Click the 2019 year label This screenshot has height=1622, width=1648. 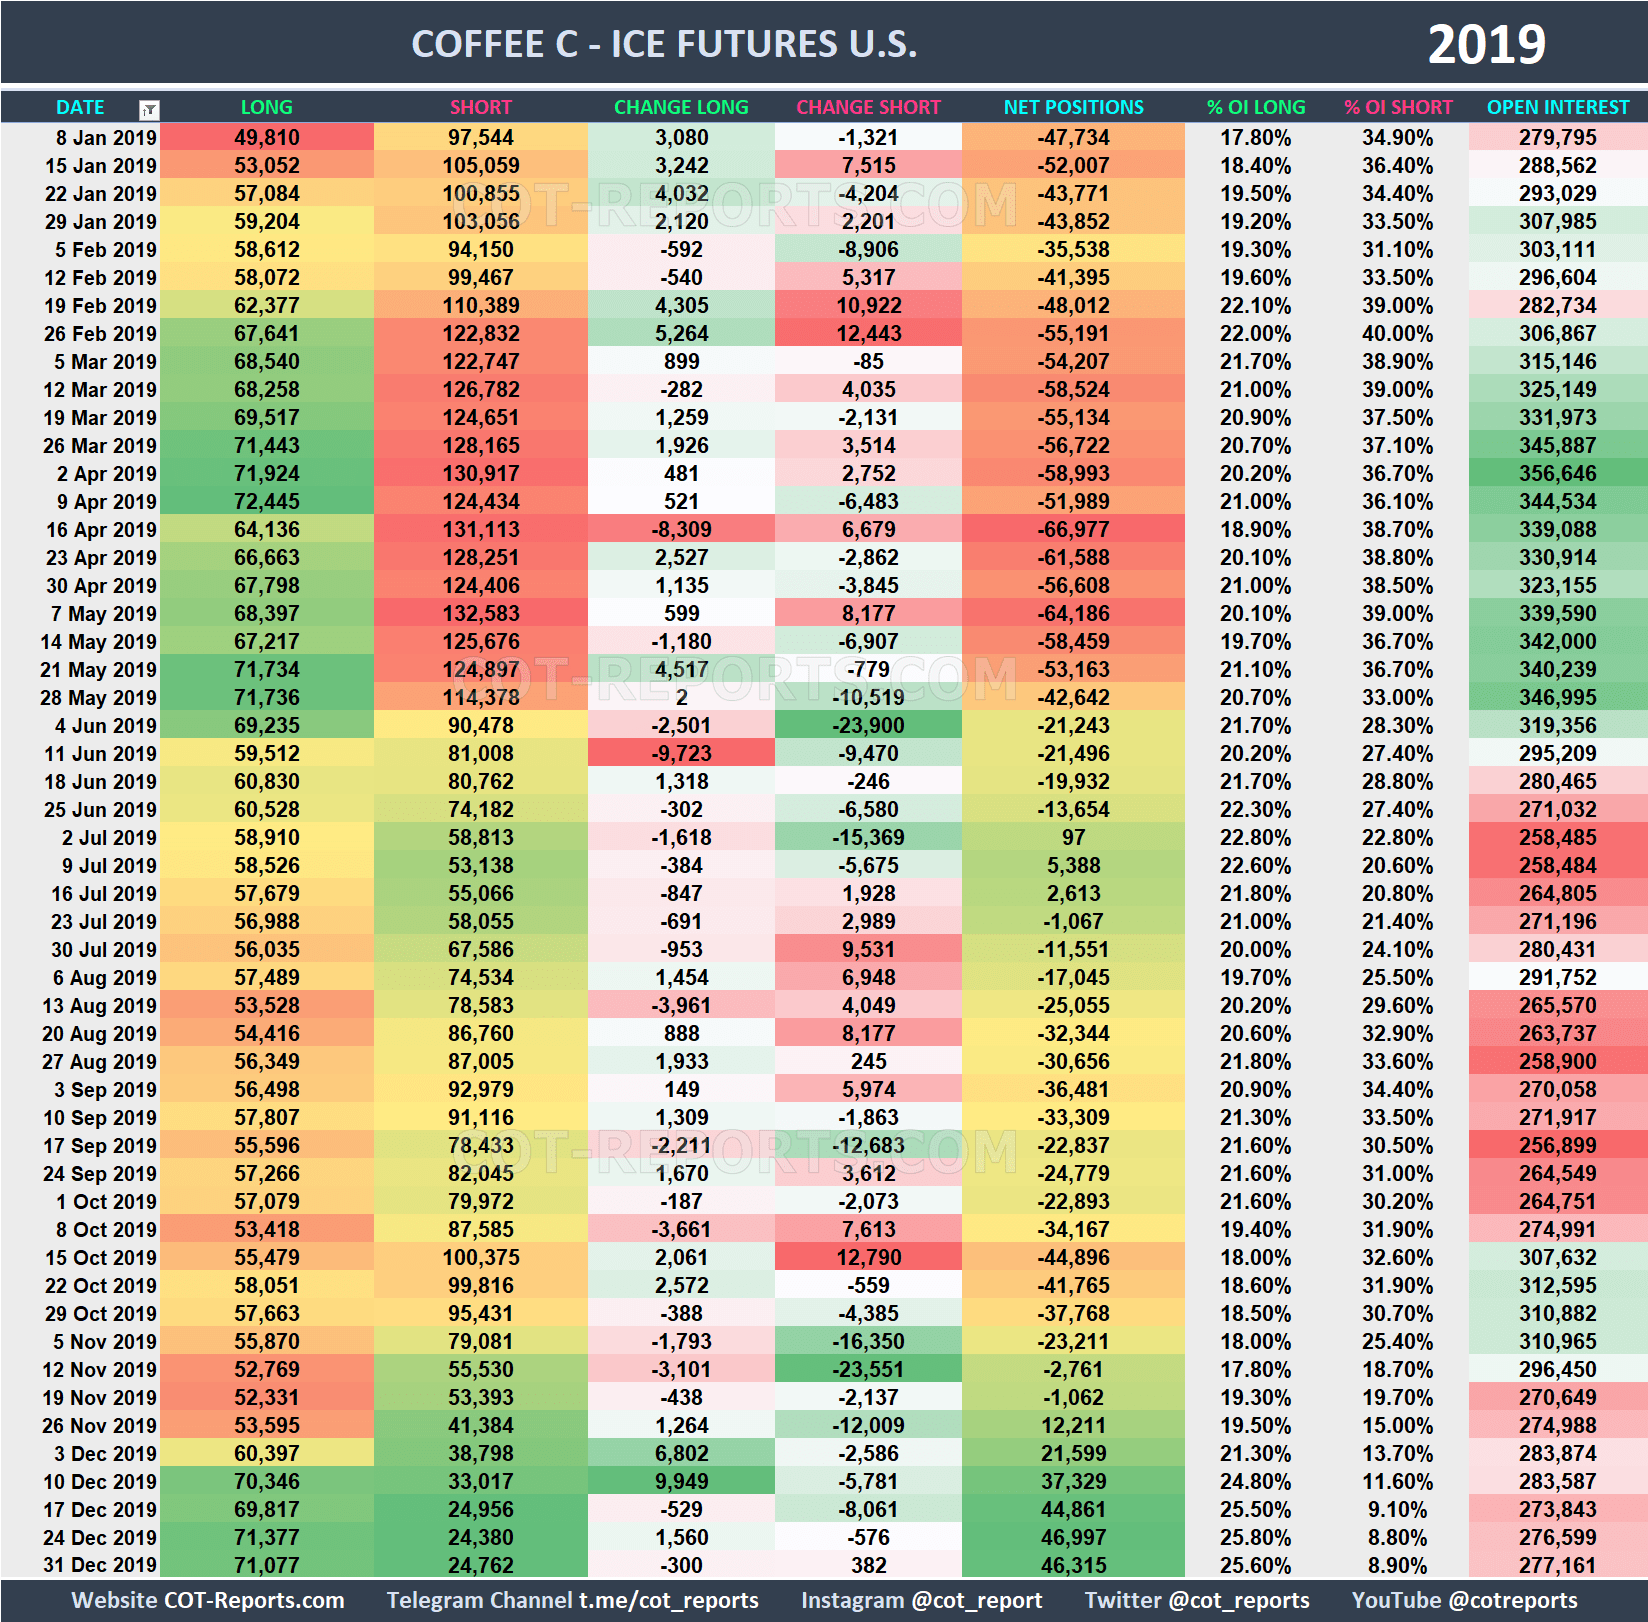[1487, 42]
